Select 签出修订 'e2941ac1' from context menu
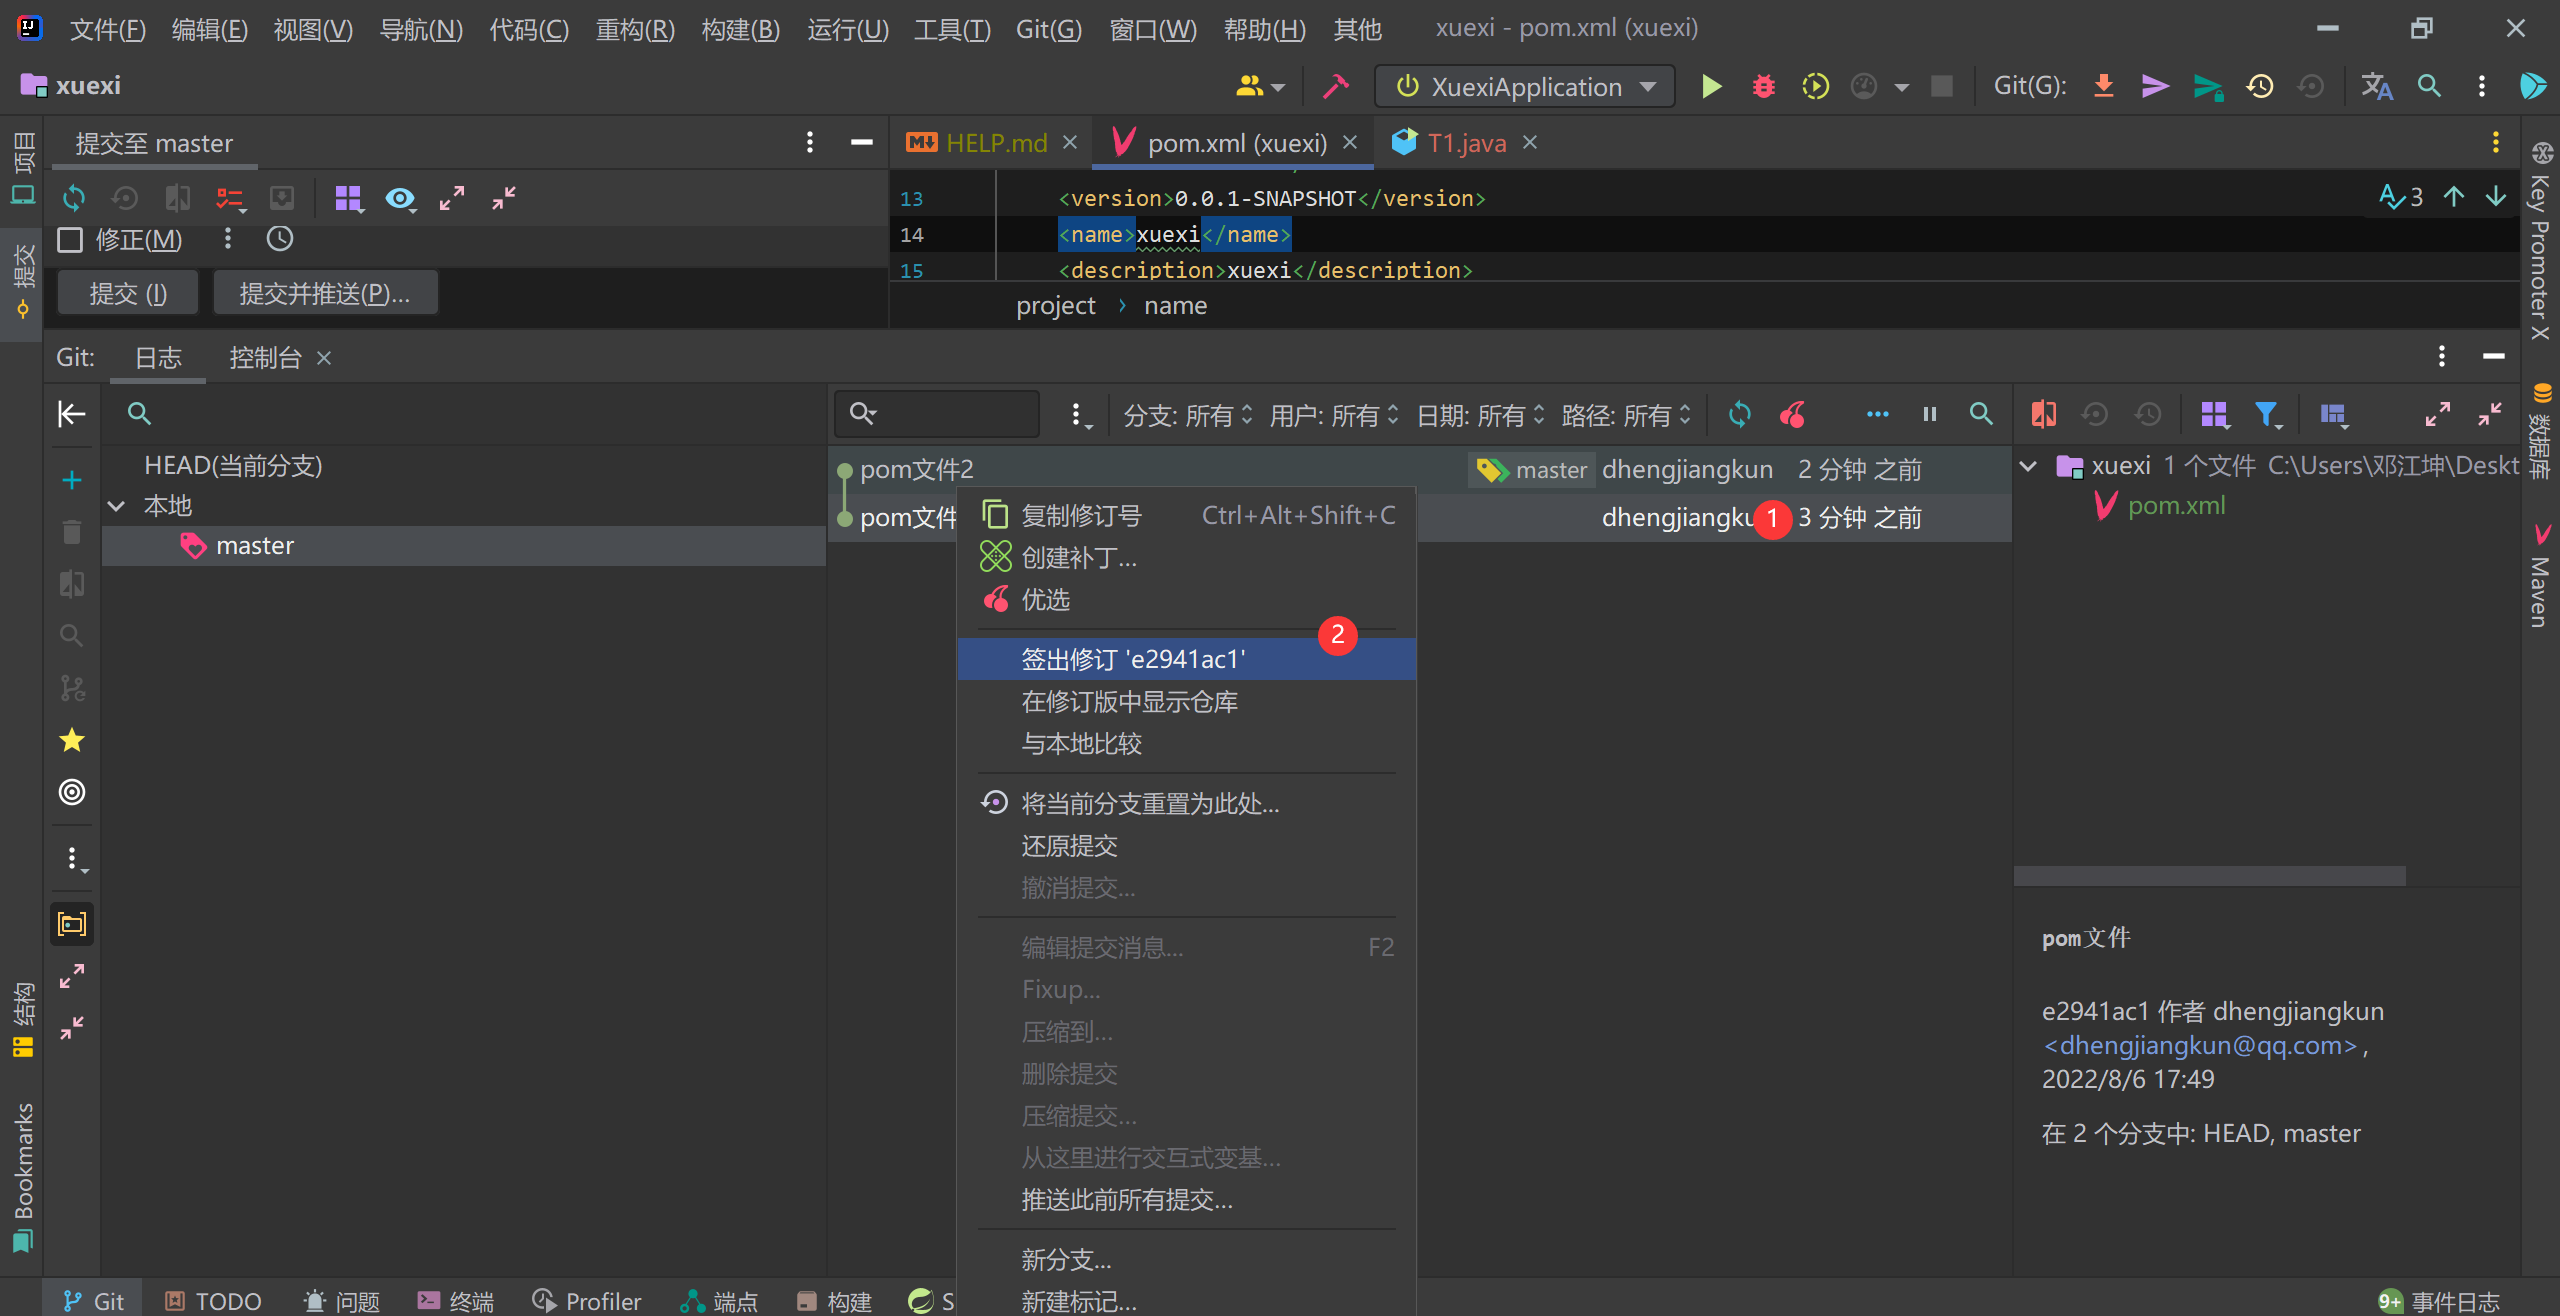Screen dimensions: 2560x1316 point(1133,659)
